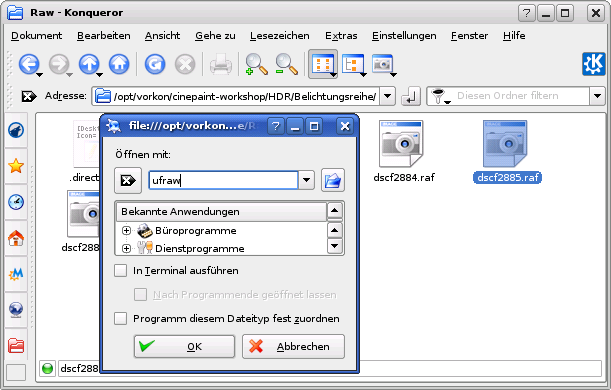Open the Home Folder sidebar tab
Image resolution: width=611 pixels, height=390 pixels.
click(16, 238)
